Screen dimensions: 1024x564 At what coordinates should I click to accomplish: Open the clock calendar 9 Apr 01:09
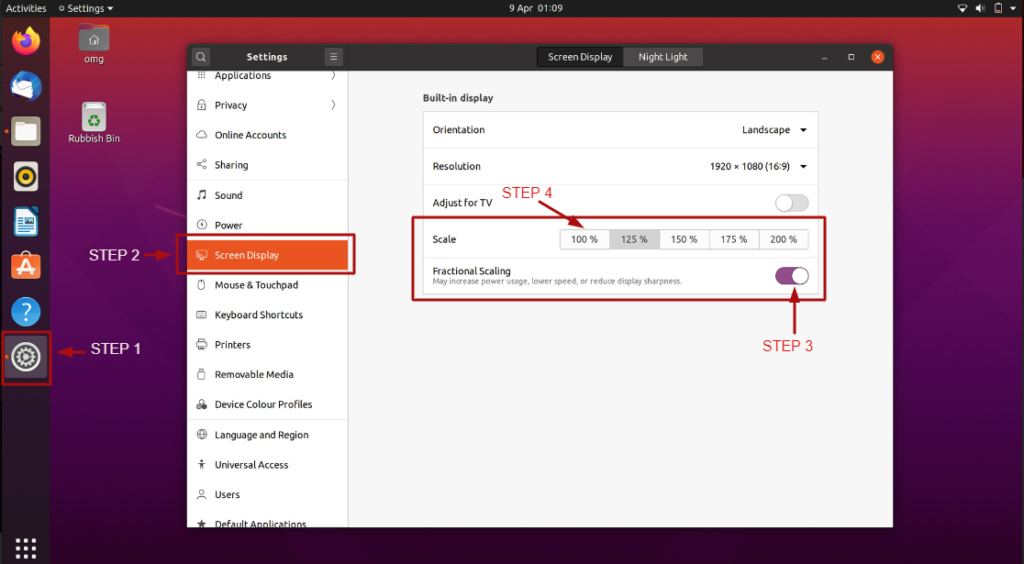536,8
